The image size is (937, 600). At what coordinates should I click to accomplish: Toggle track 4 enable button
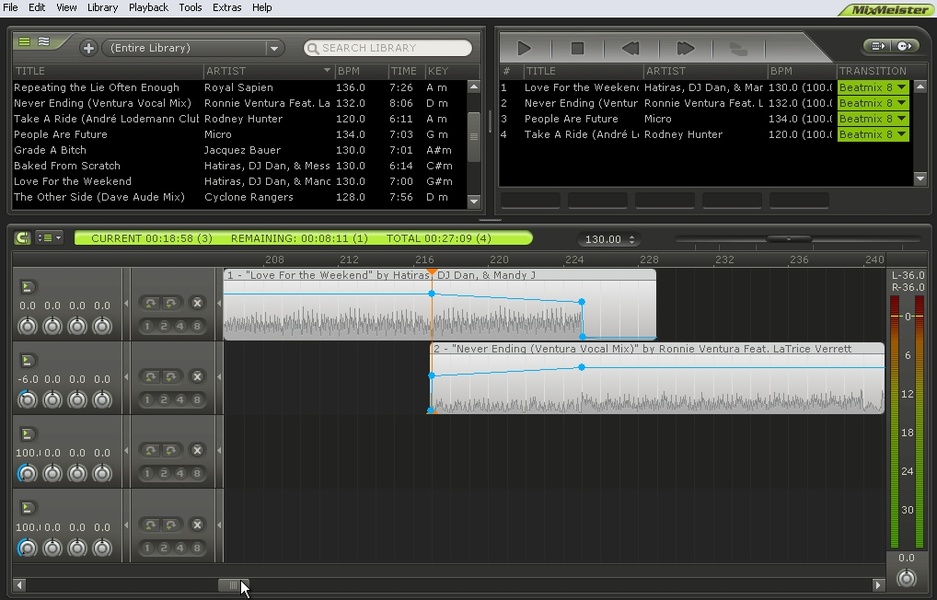[27, 508]
